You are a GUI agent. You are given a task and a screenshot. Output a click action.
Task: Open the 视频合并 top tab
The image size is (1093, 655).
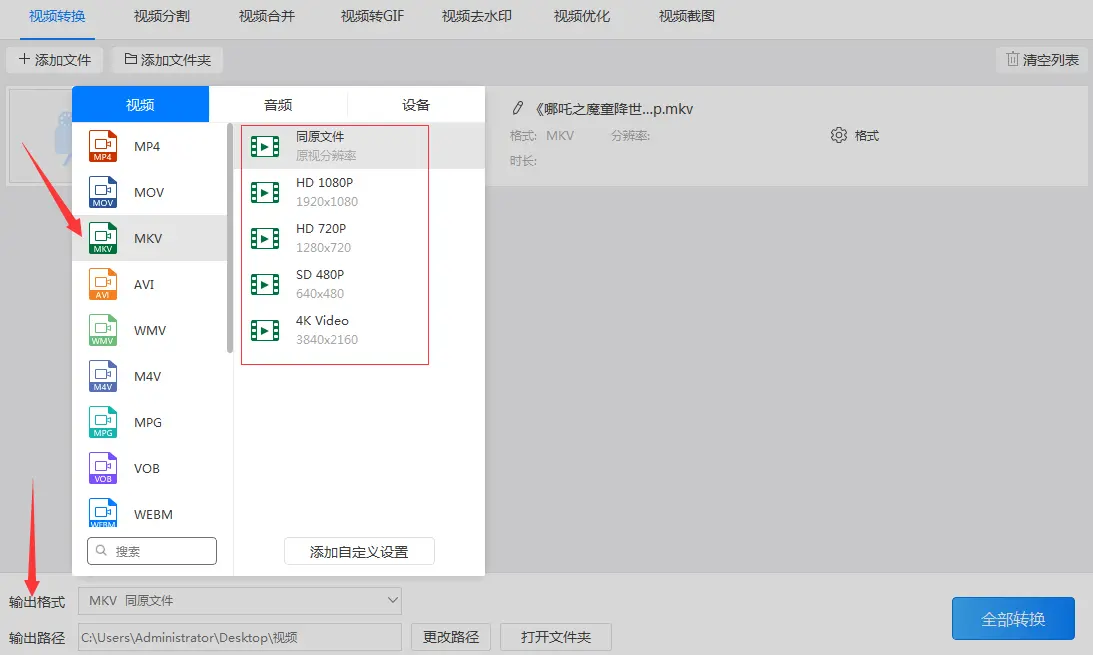[267, 16]
